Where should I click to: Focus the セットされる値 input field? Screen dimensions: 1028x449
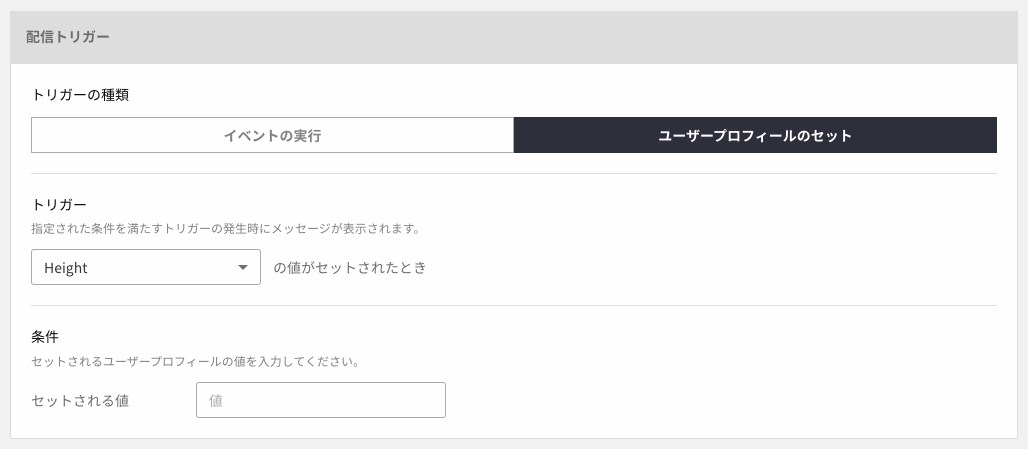coord(321,400)
